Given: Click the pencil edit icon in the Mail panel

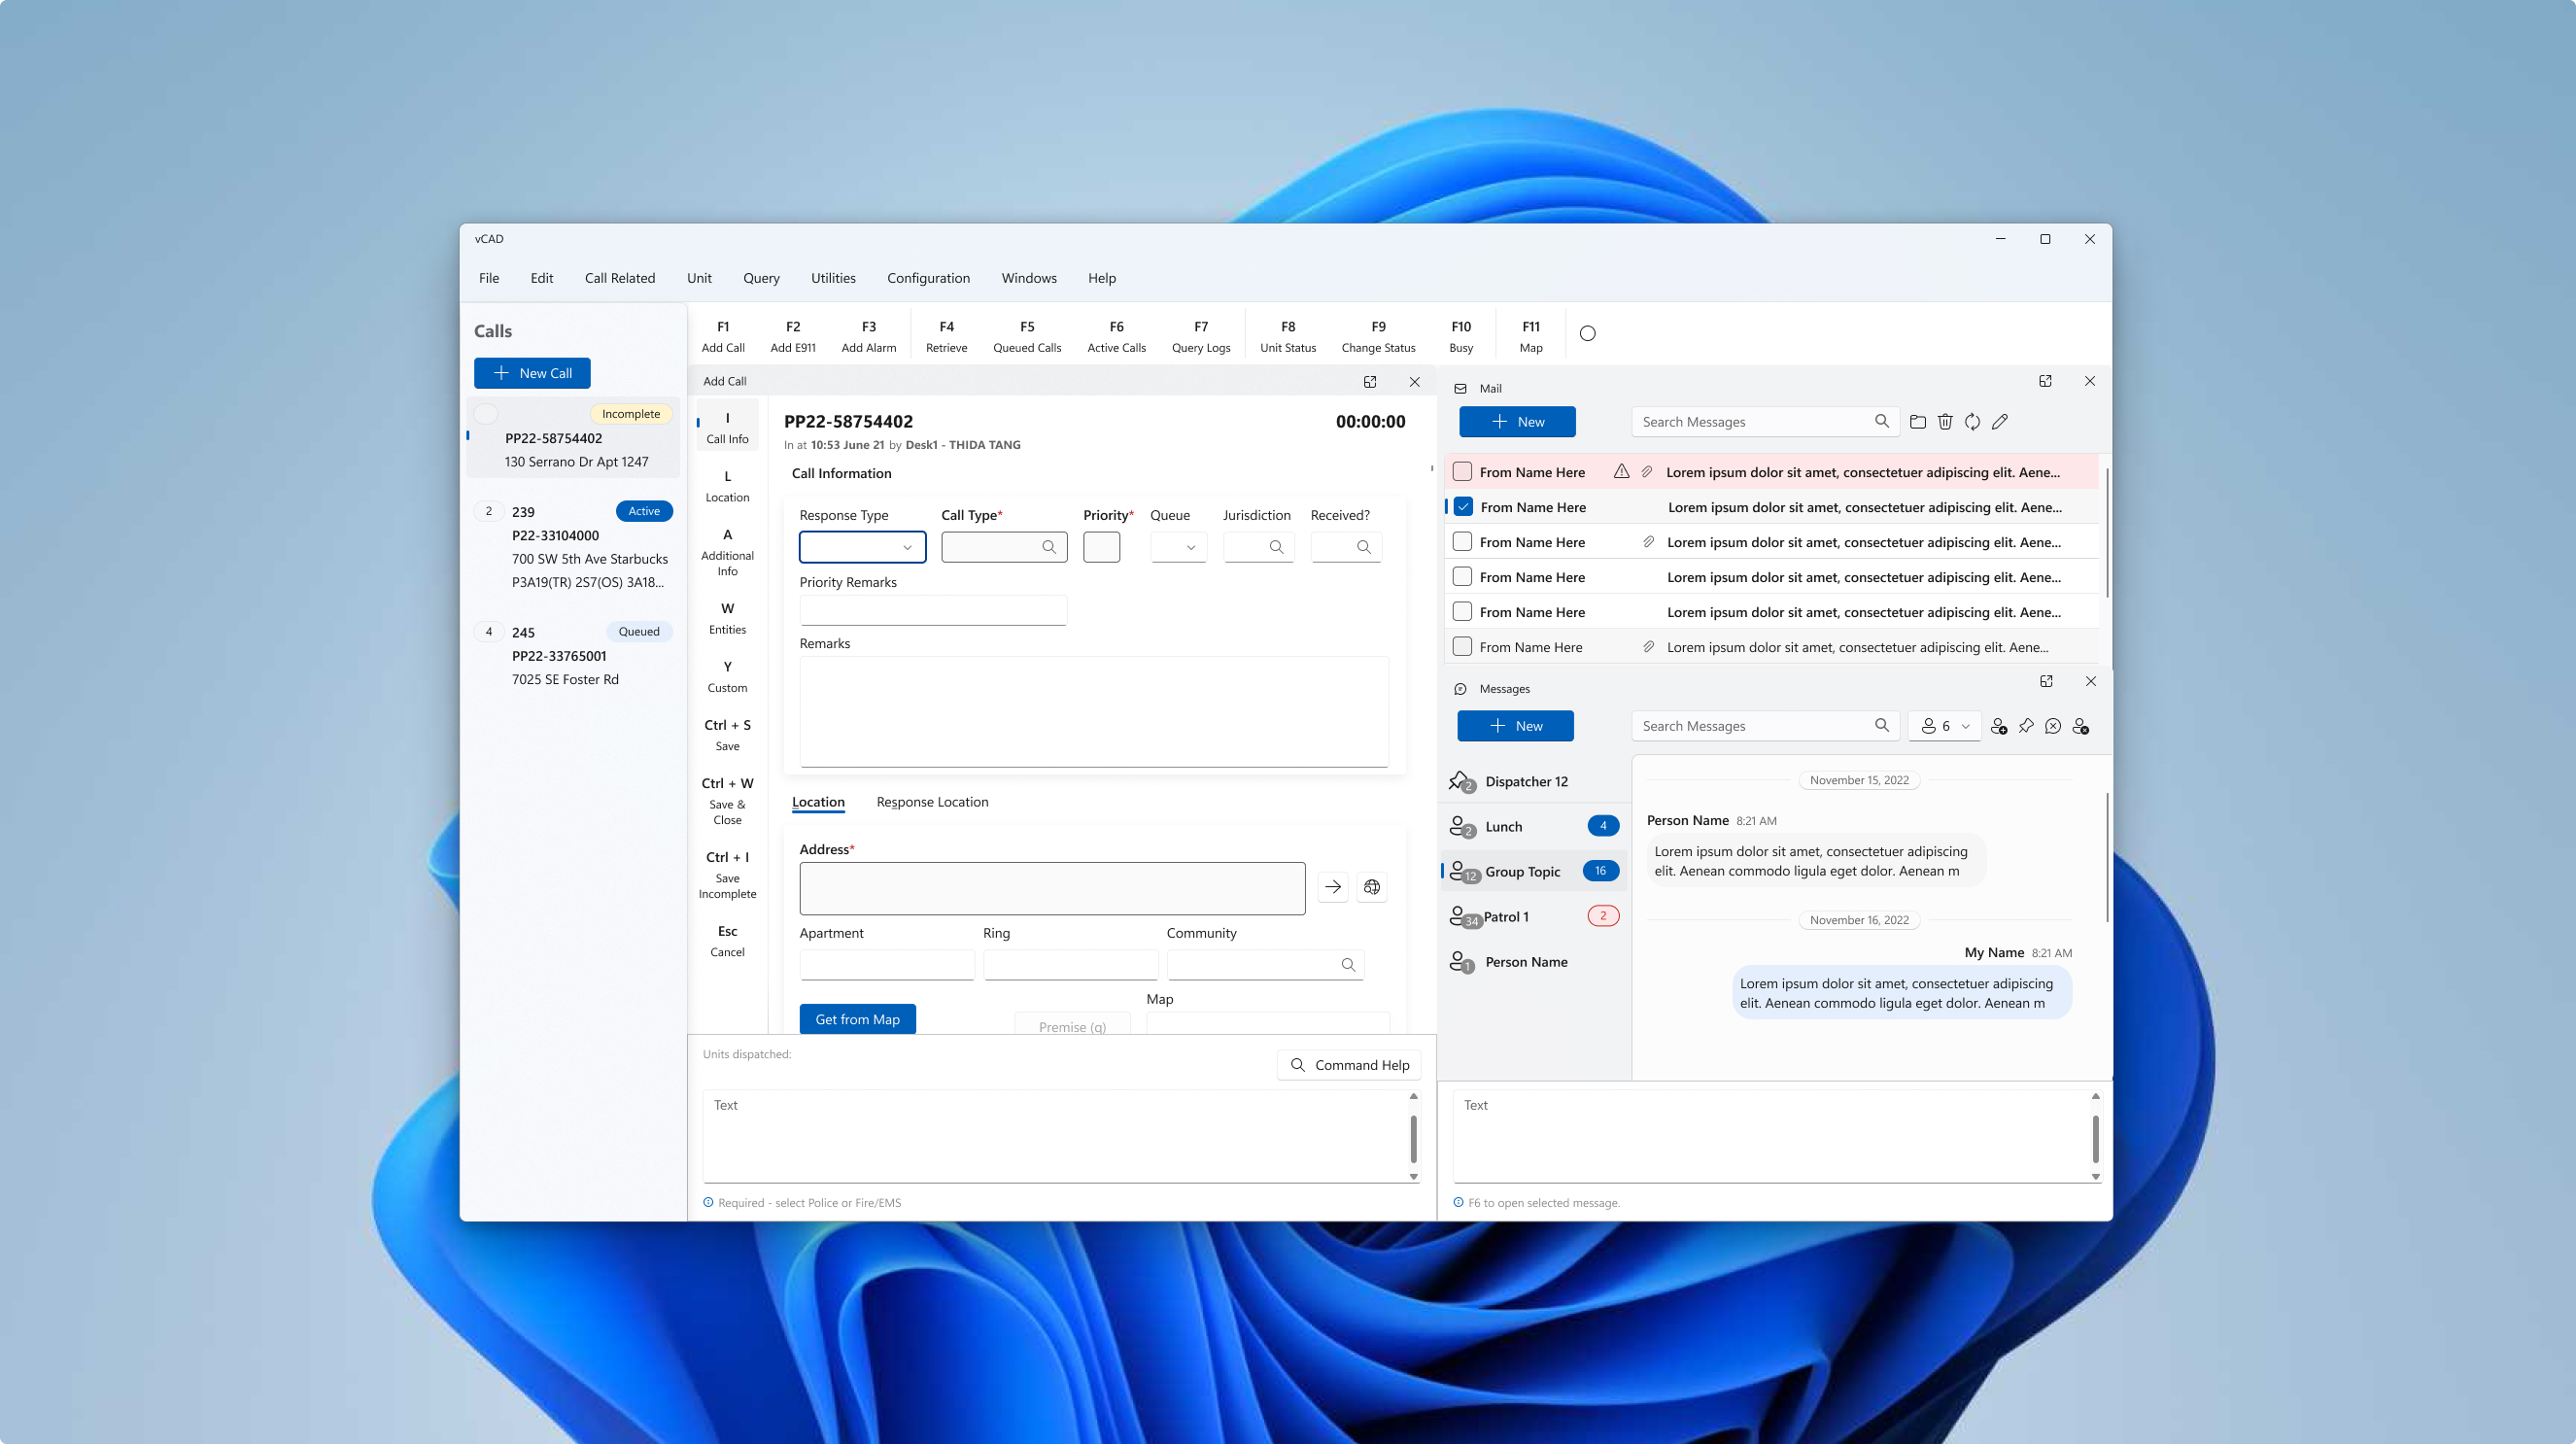Looking at the screenshot, I should pyautogui.click(x=2000, y=422).
